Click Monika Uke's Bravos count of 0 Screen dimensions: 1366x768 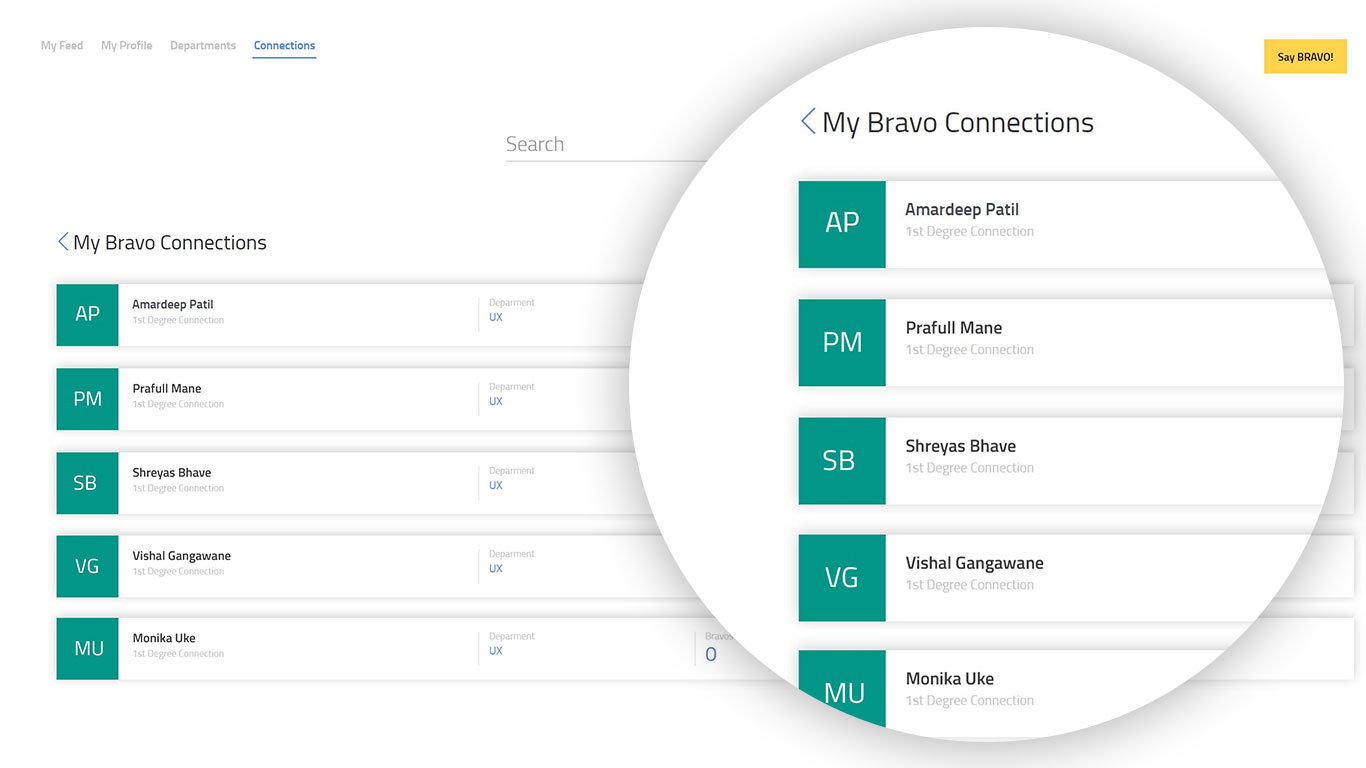pos(711,655)
